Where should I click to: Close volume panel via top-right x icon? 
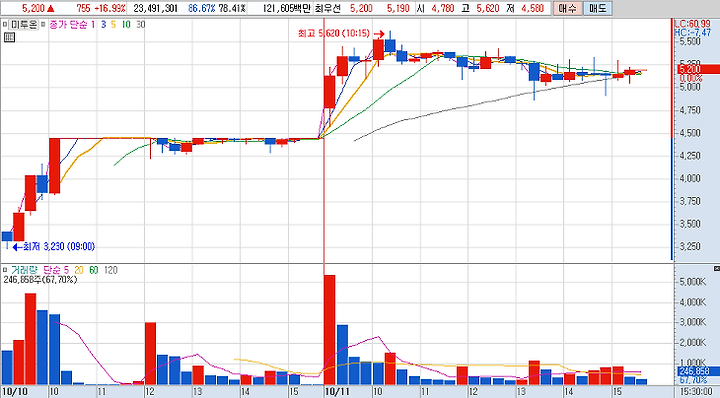[x=716, y=268]
